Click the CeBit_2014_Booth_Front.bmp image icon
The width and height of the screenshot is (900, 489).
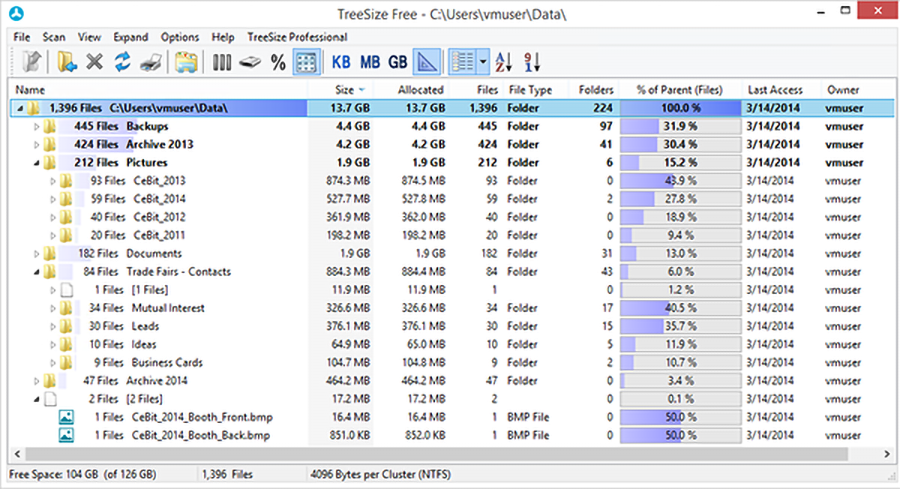tap(66, 417)
